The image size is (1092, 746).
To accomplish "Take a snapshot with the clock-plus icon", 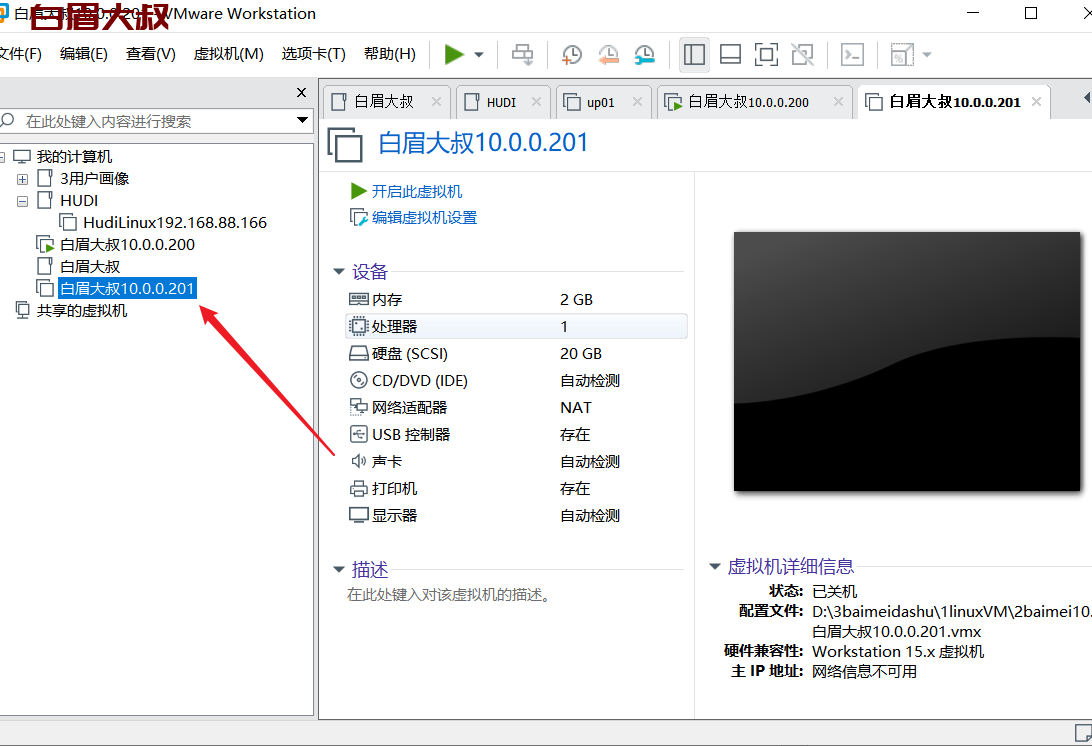I will click(x=572, y=54).
